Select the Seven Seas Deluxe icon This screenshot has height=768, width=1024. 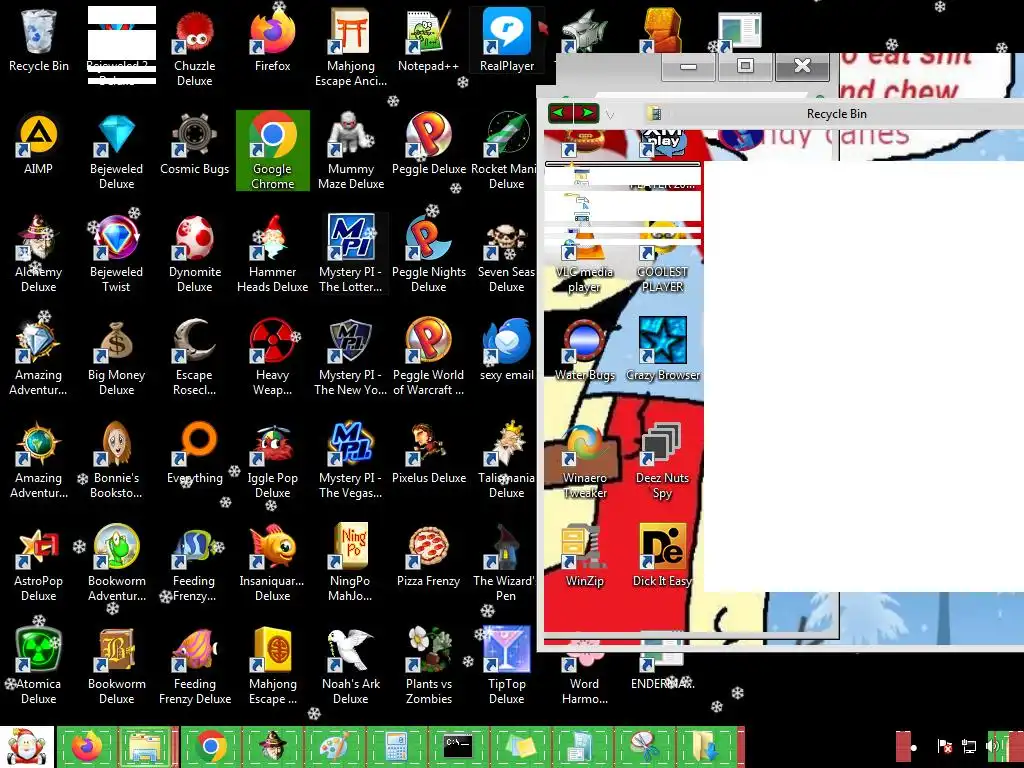tap(507, 253)
